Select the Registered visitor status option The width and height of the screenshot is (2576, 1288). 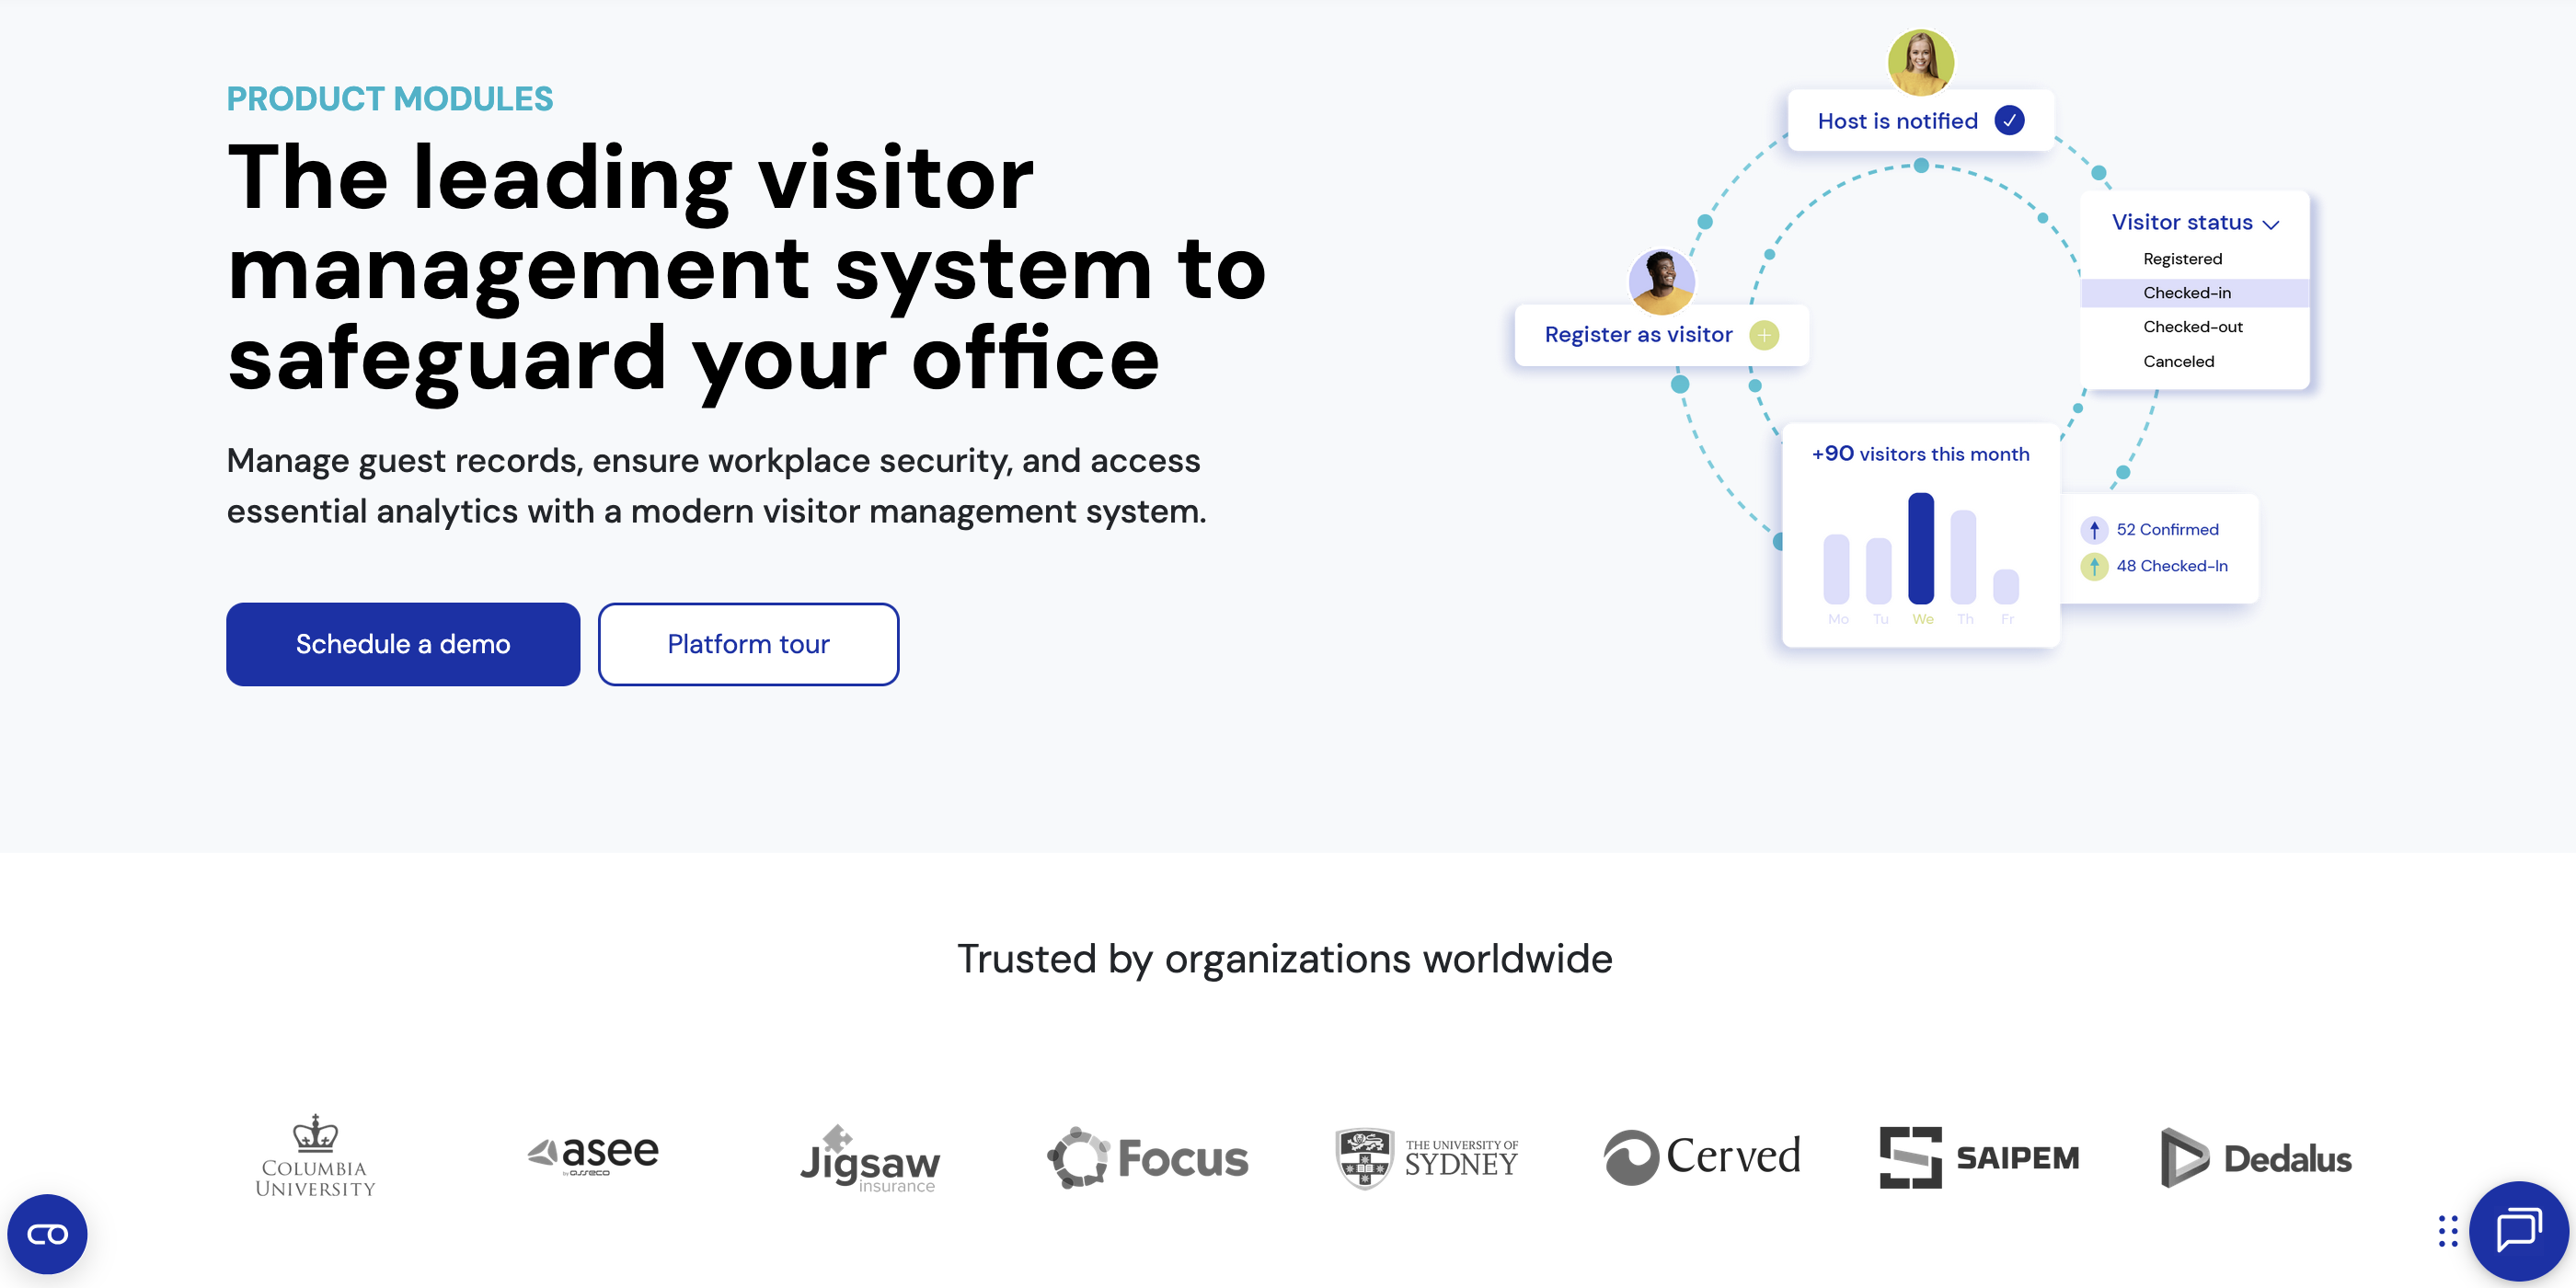pyautogui.click(x=2183, y=258)
